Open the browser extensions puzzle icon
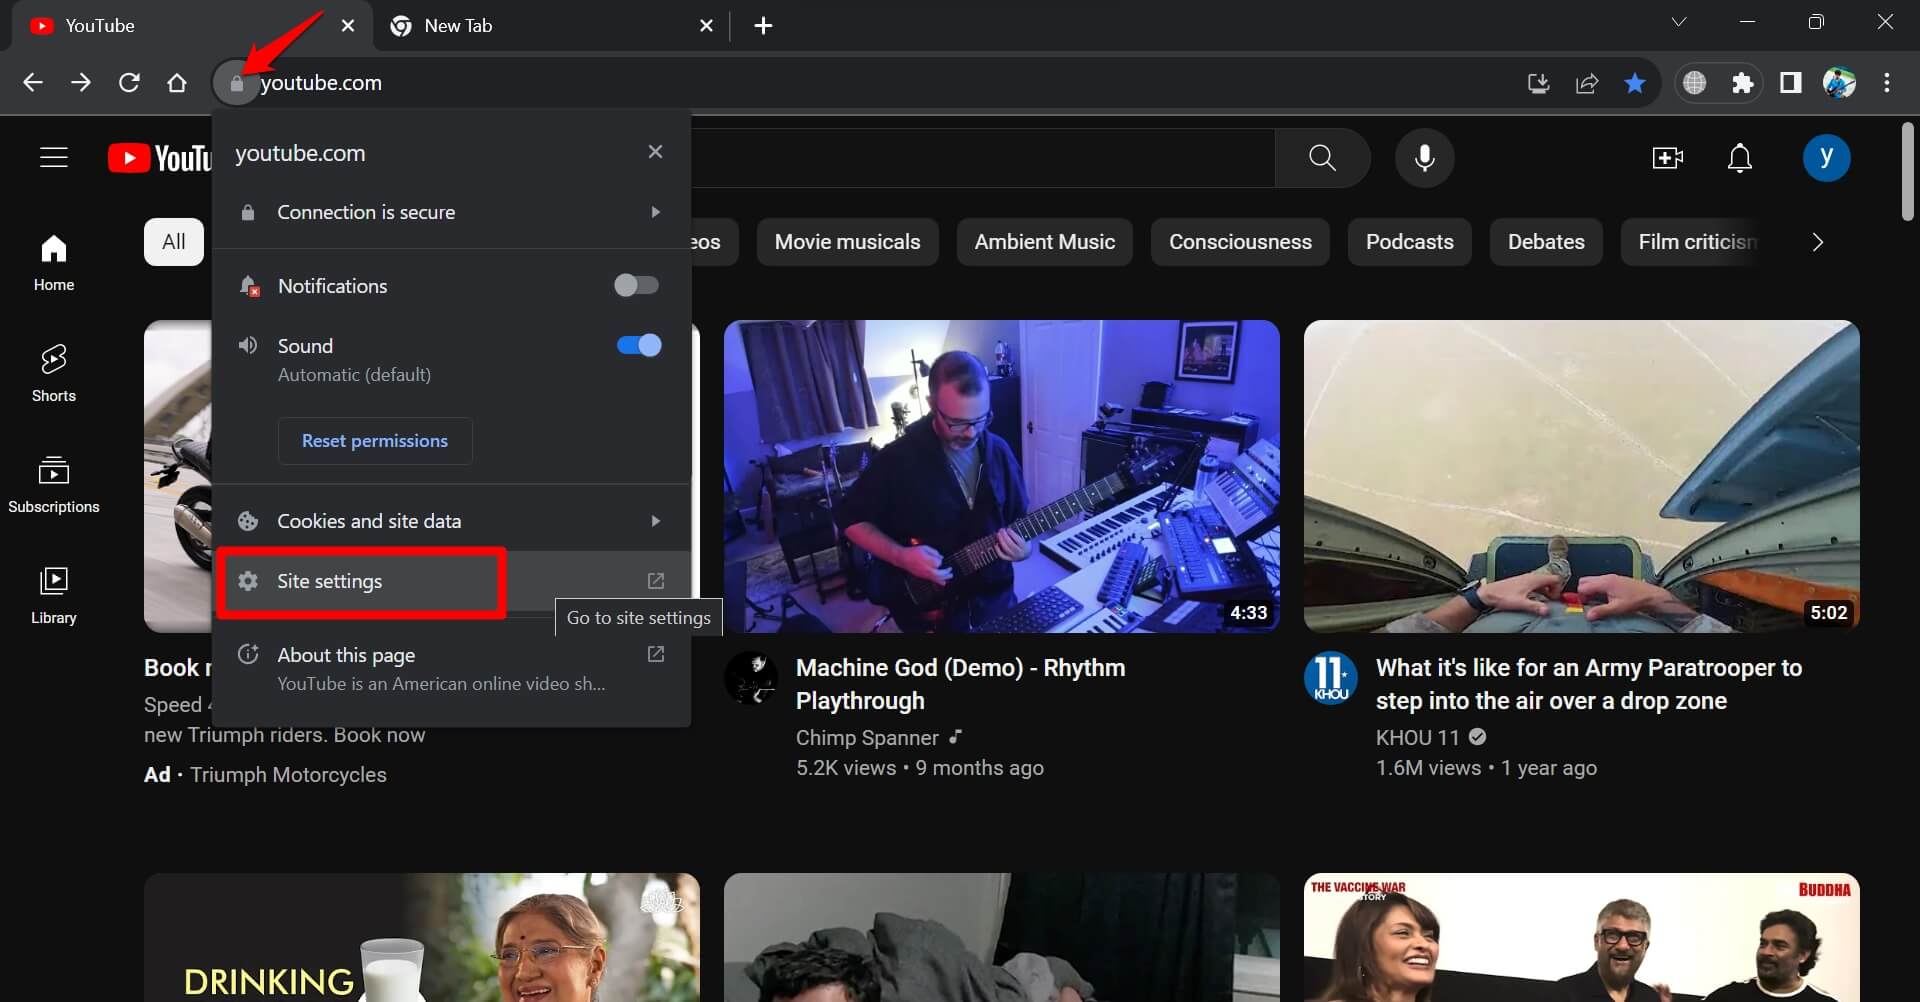Viewport: 1920px width, 1002px height. [x=1743, y=82]
